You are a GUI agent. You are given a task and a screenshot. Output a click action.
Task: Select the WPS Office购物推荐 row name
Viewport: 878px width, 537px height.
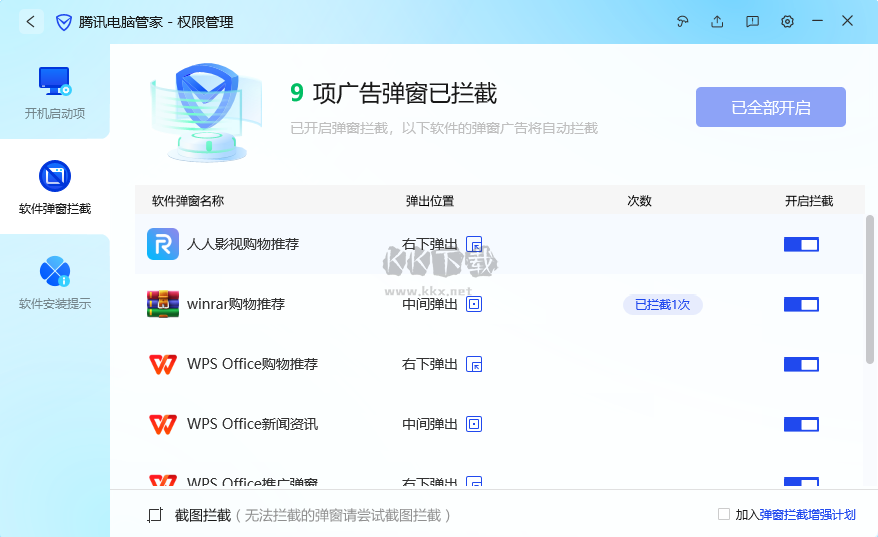pyautogui.click(x=253, y=364)
